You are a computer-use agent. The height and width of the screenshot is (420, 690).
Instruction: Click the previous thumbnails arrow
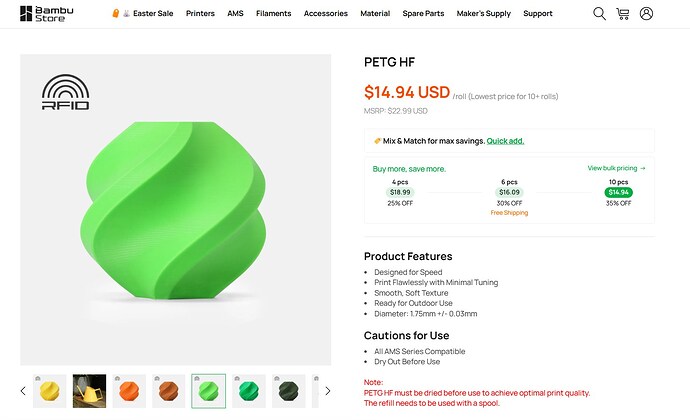23,391
